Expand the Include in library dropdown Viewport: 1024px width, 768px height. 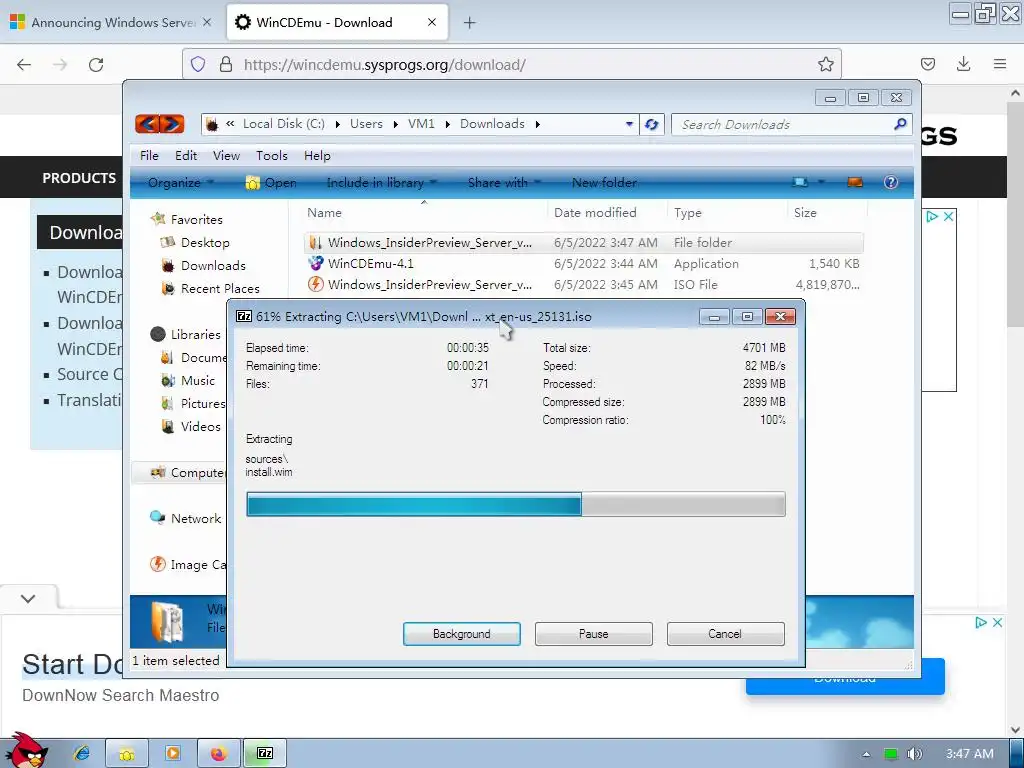pos(381,182)
